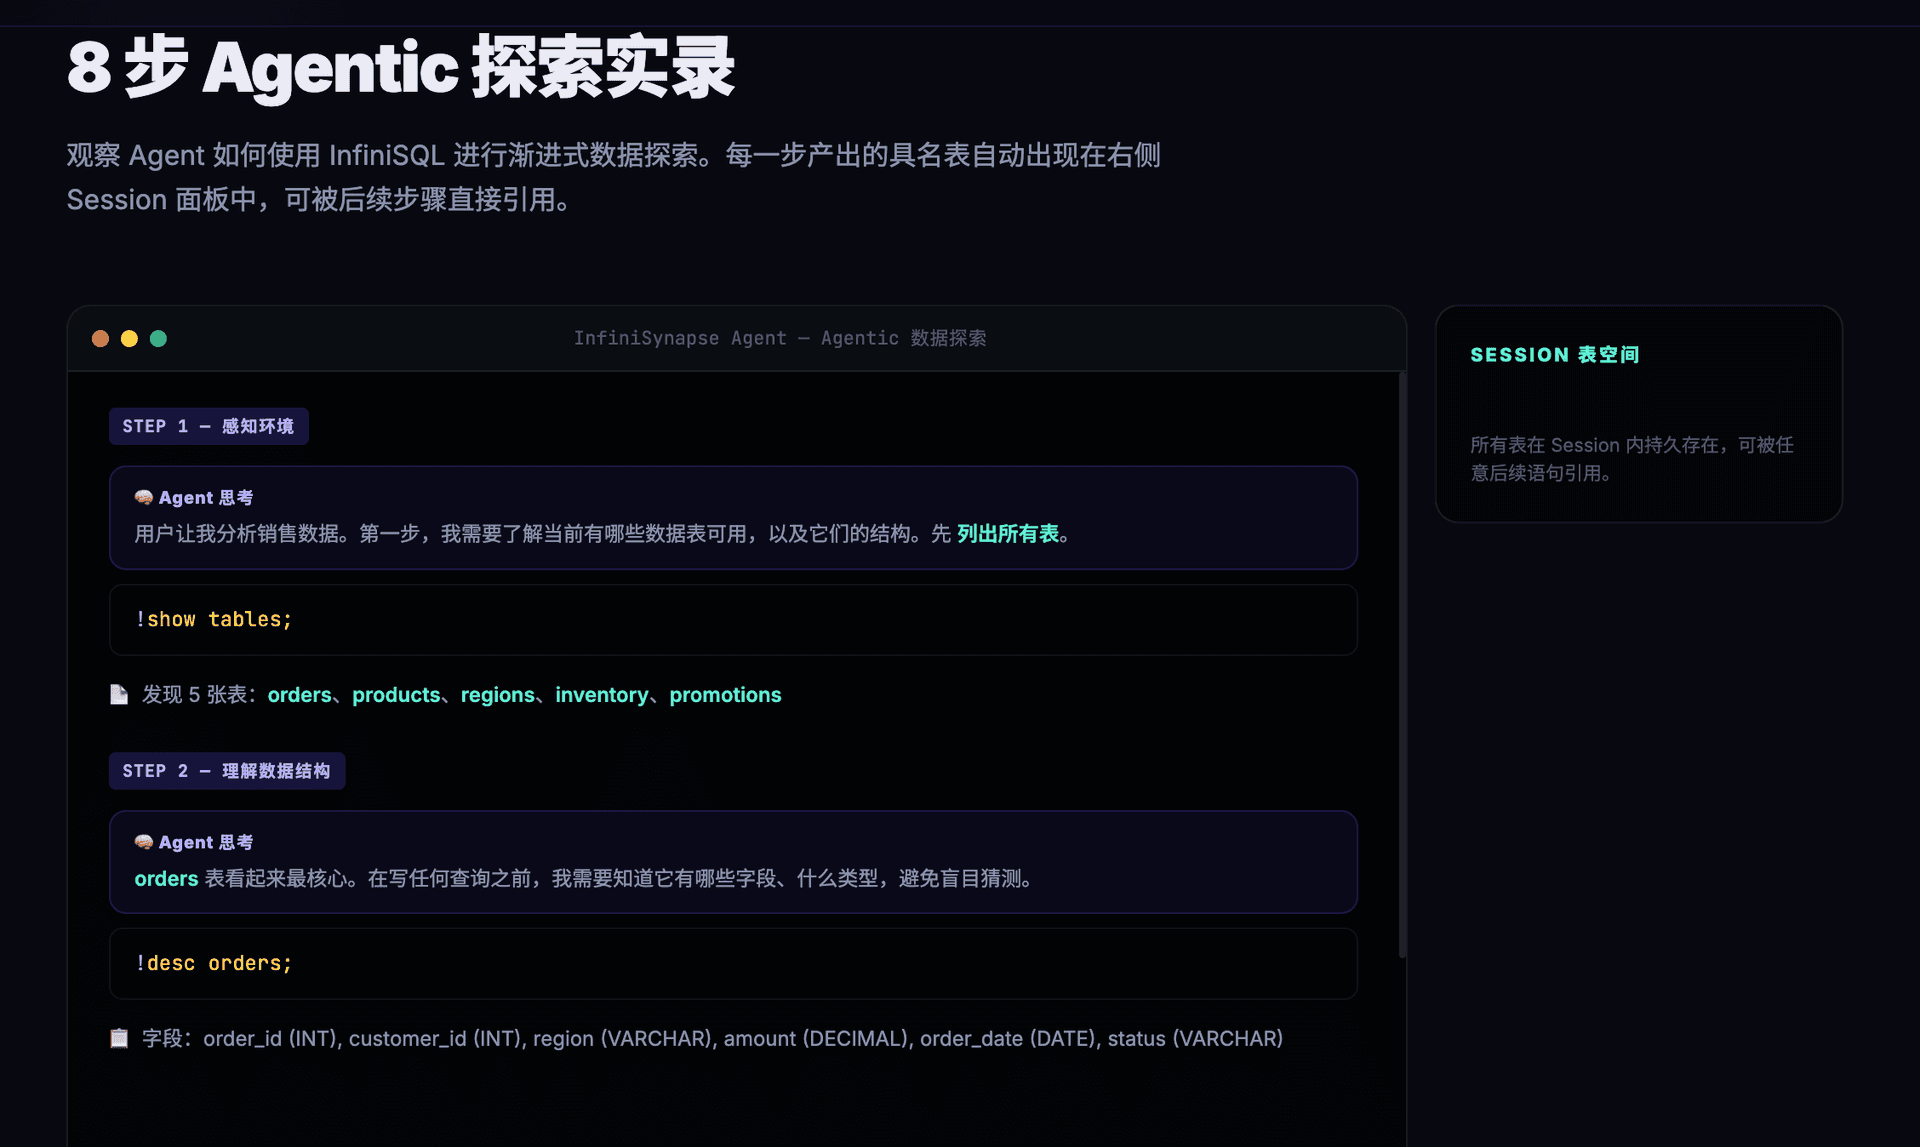Click the highlighted 列出所有表 text
1920x1147 pixels.
[1006, 534]
